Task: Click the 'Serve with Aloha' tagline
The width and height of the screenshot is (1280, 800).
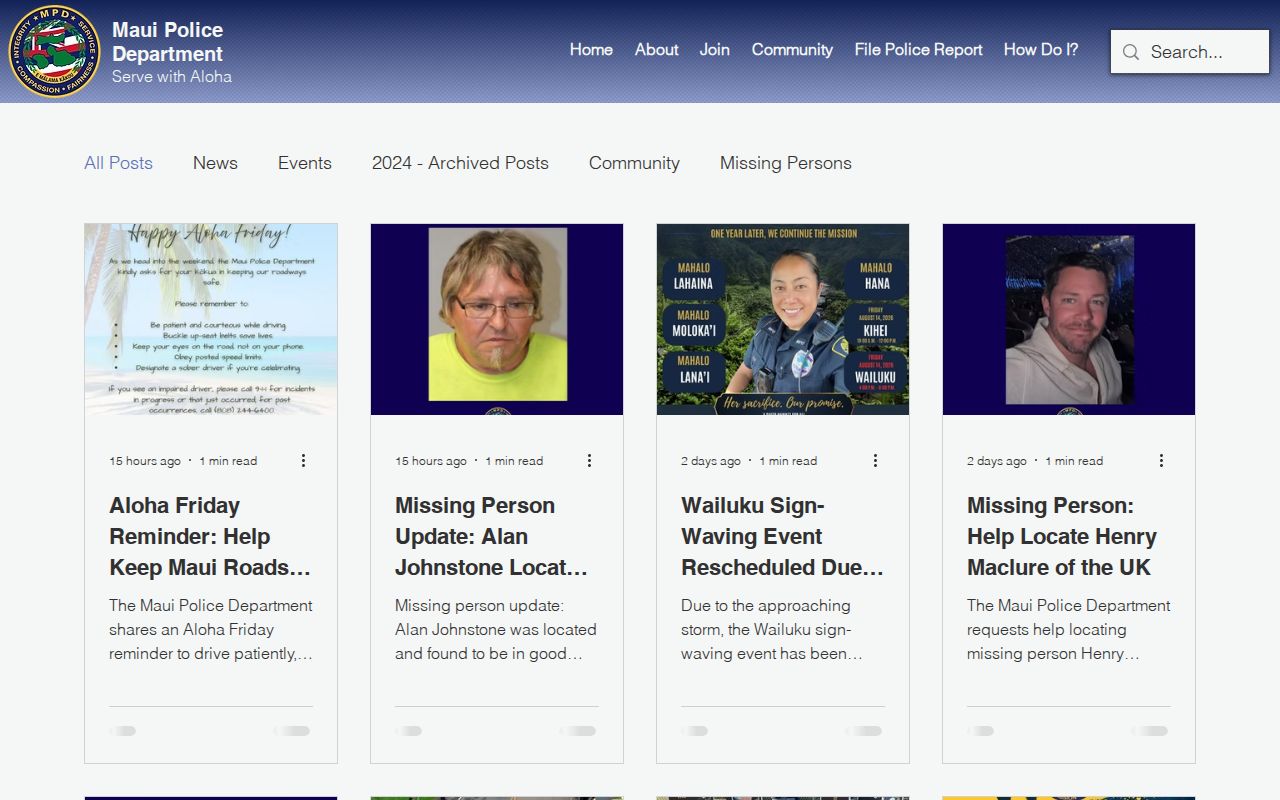Action: pyautogui.click(x=172, y=76)
